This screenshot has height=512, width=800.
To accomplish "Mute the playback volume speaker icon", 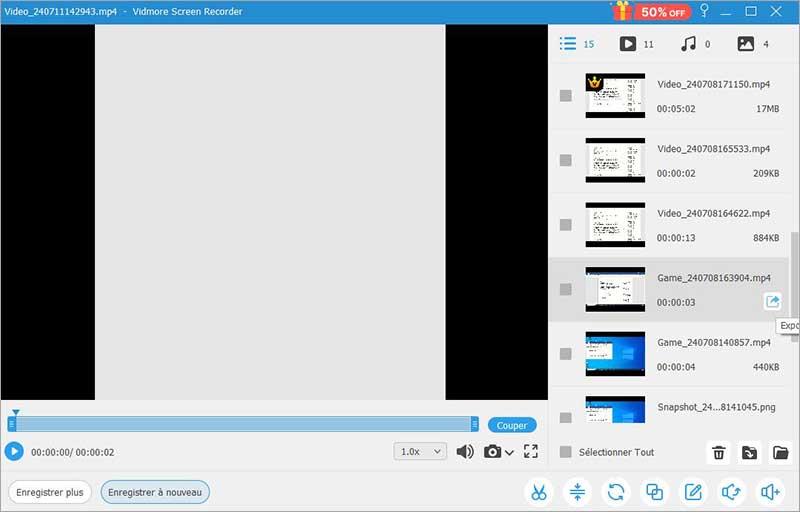I will pos(465,451).
